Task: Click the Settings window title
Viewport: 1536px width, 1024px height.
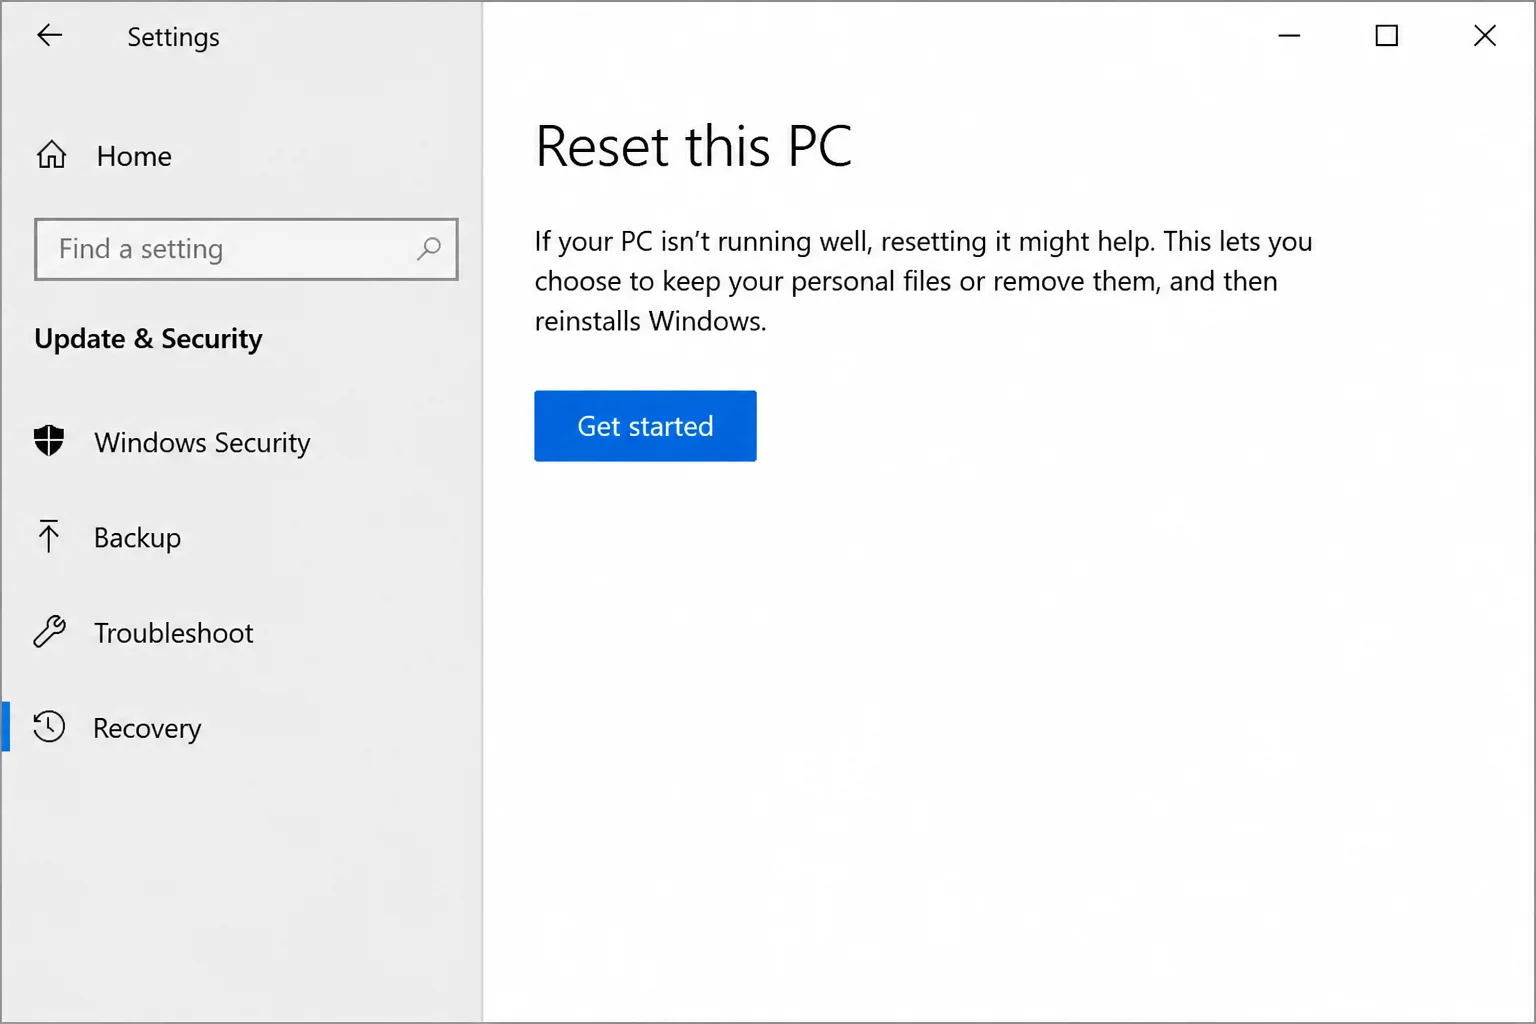Action: click(173, 37)
